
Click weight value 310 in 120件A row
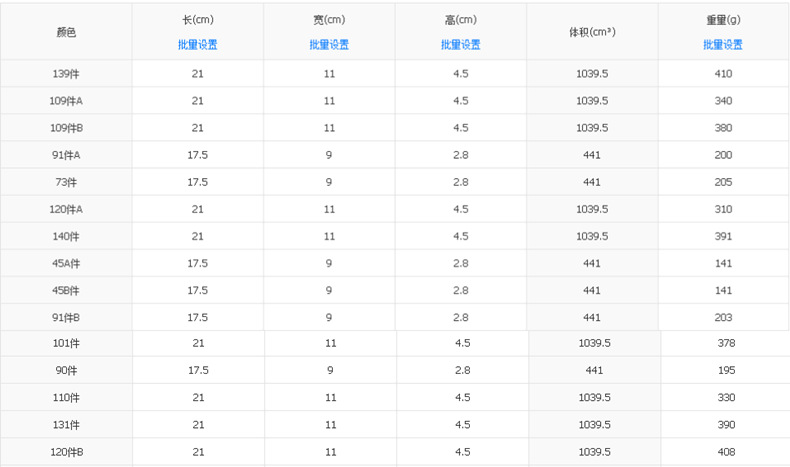pos(723,210)
